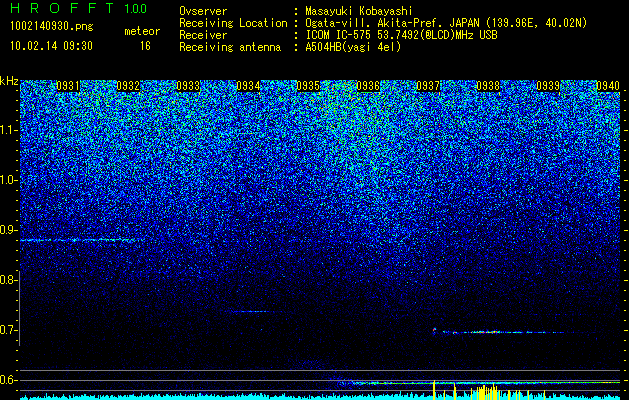Click the kHz axis unit label
This screenshot has height=400, width=629.
pyautogui.click(x=9, y=81)
